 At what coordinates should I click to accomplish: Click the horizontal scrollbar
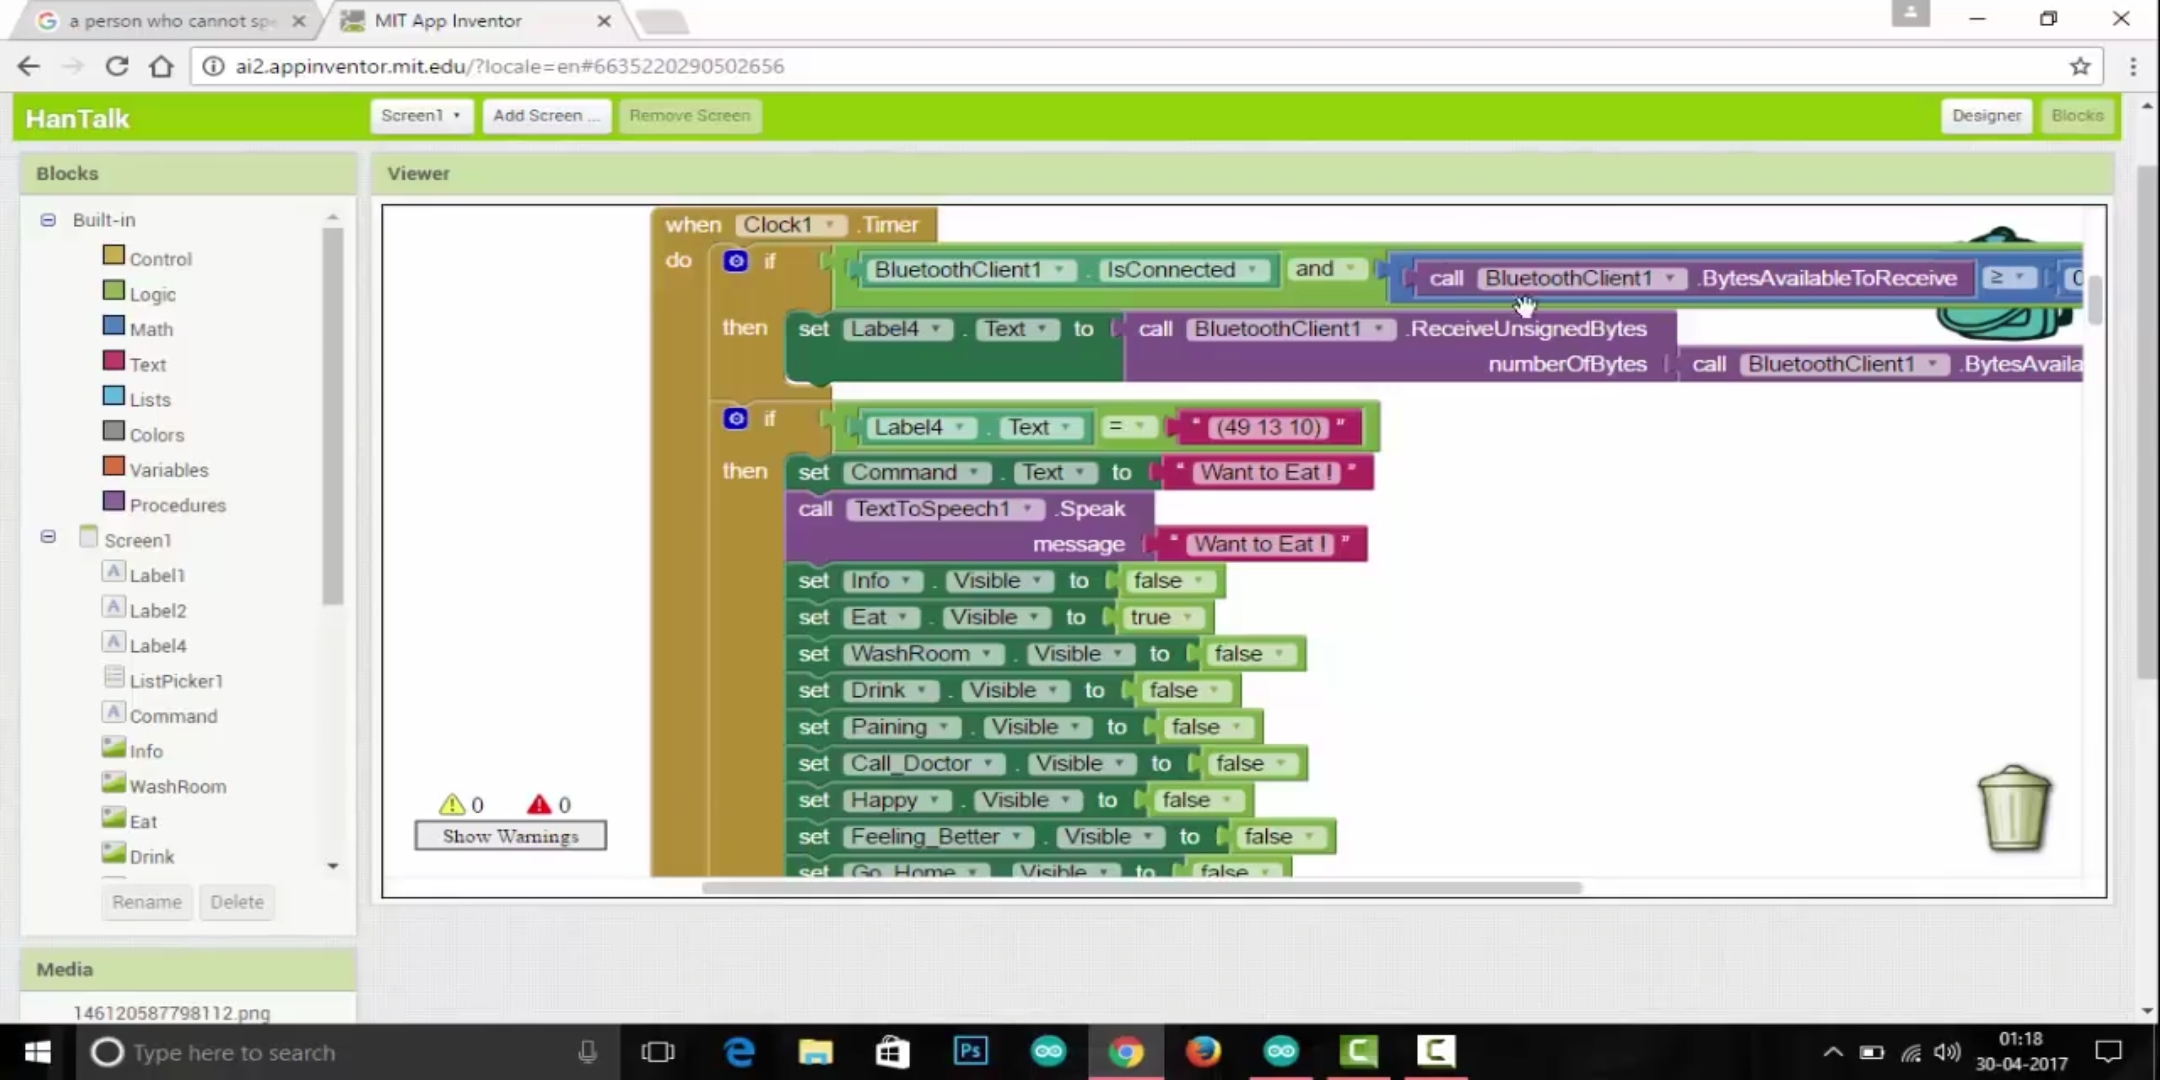(1141, 887)
